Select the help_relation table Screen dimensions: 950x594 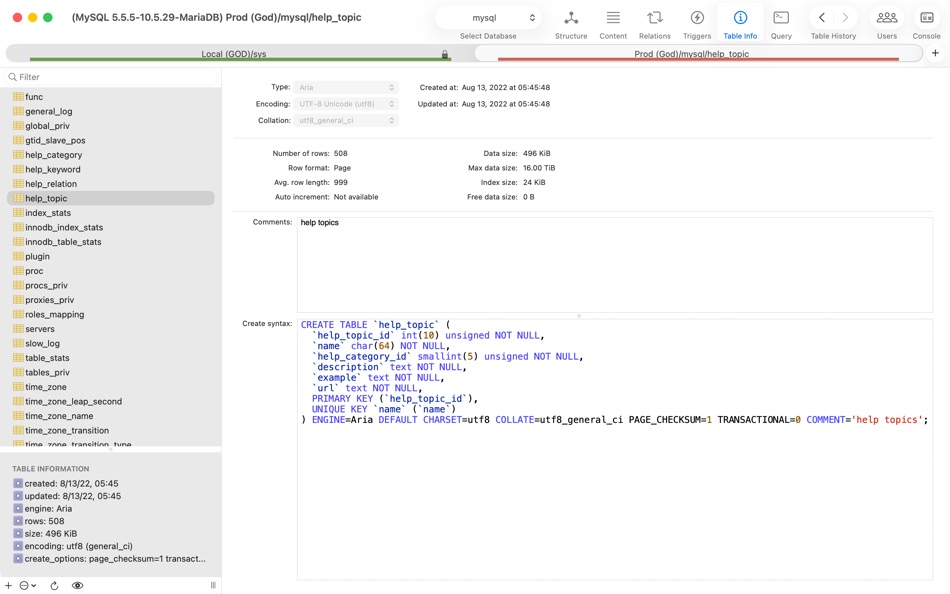pos(110,184)
